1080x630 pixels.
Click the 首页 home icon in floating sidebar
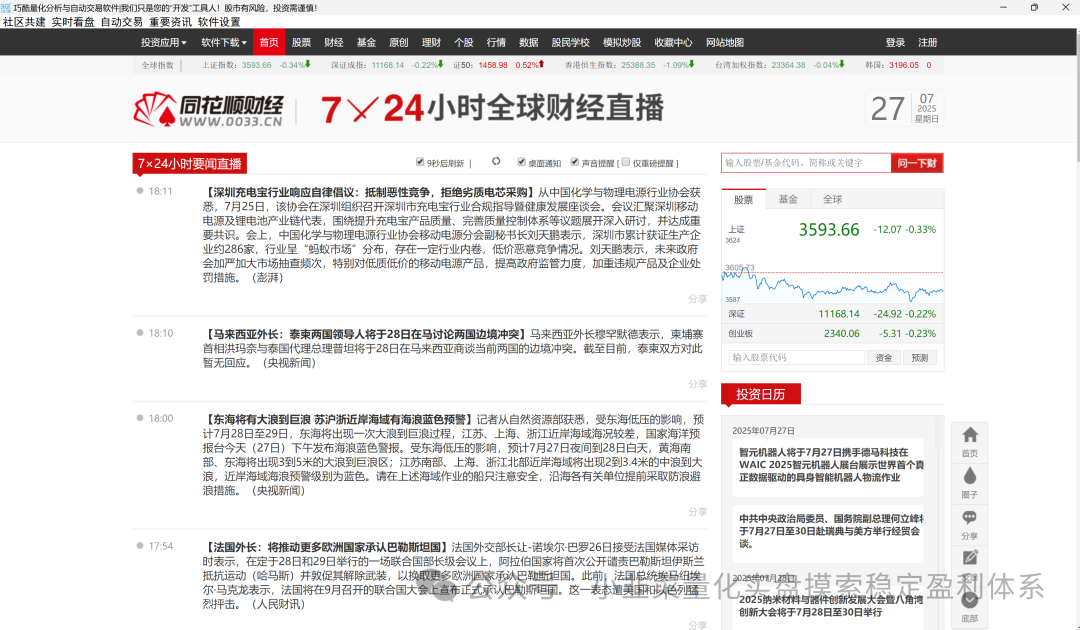pyautogui.click(x=970, y=435)
